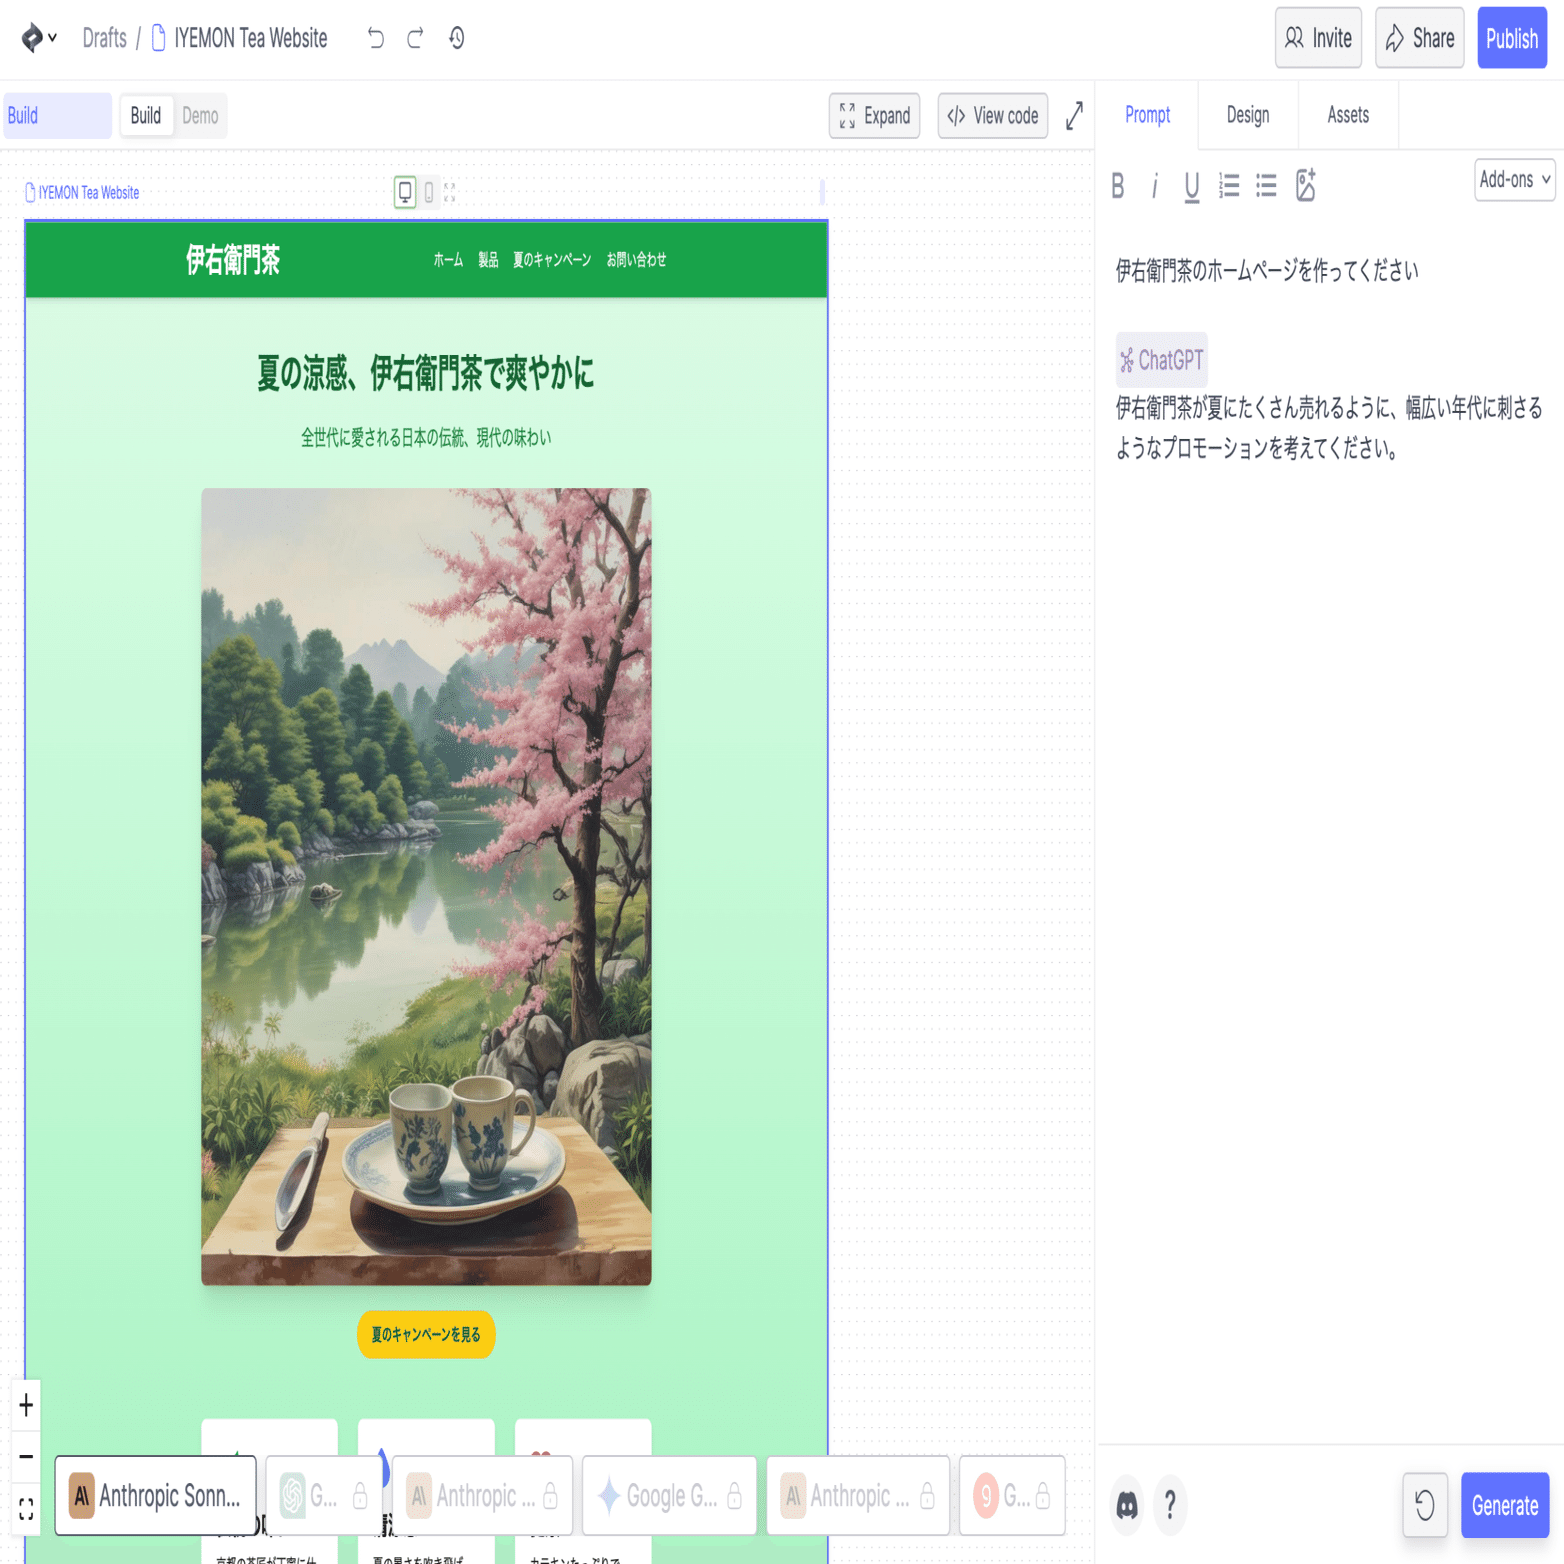
Task: Insert a numbered list
Action: click(x=1229, y=186)
